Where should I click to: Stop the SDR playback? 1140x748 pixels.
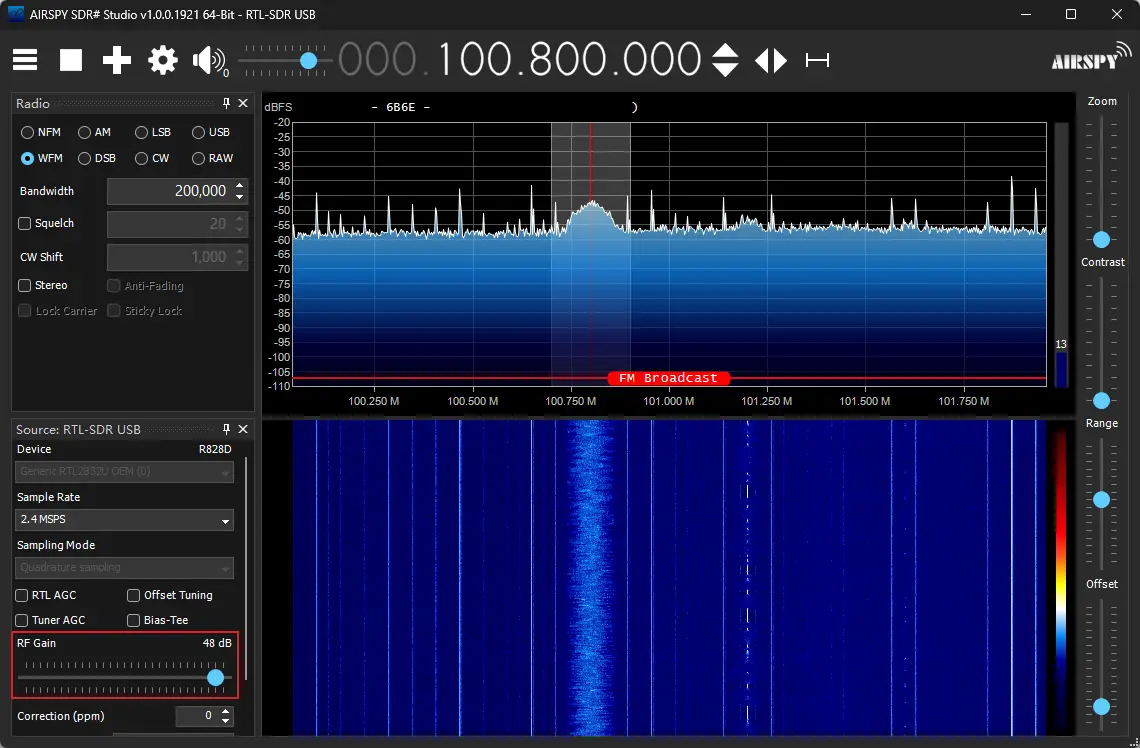click(x=70, y=60)
